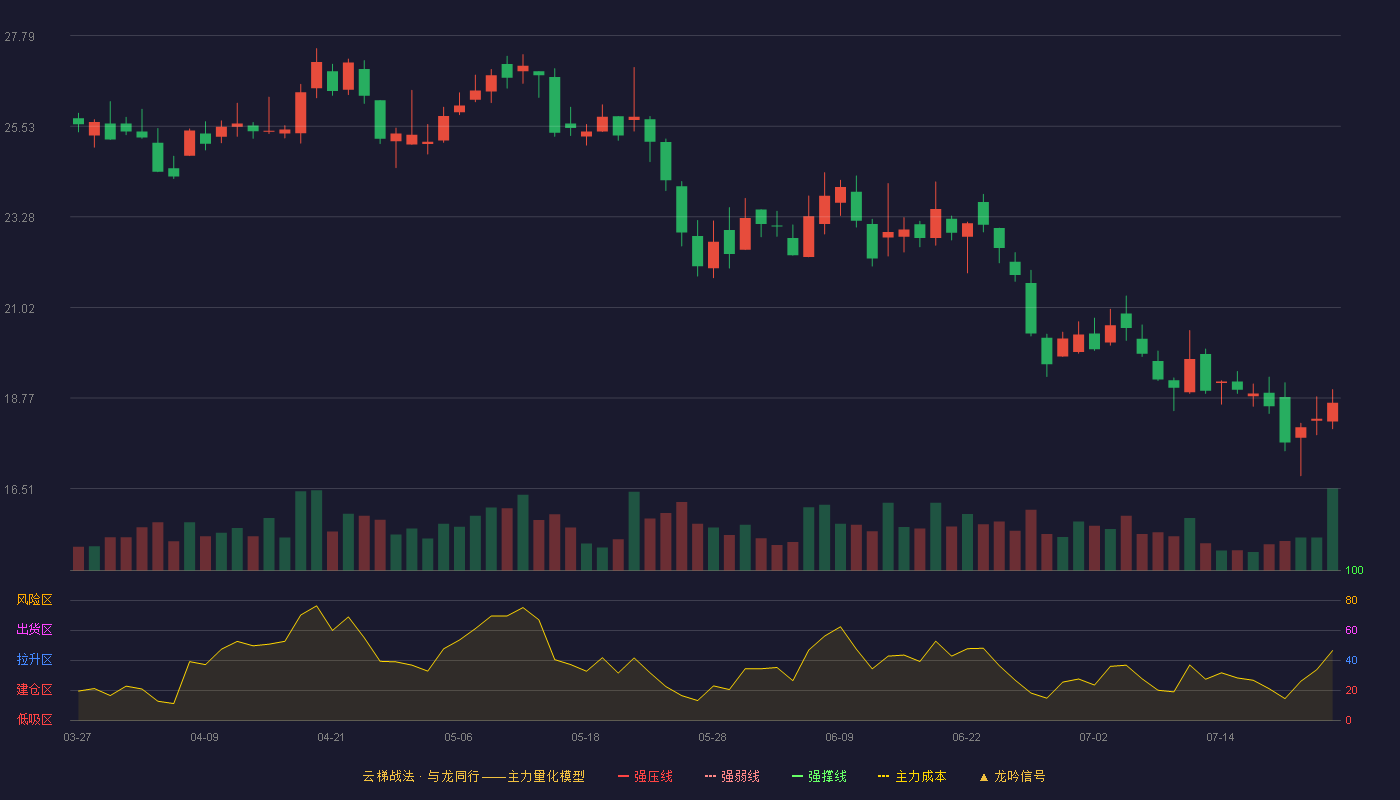Click the 低吸区 zone label
1400x800 pixels.
coord(34,720)
